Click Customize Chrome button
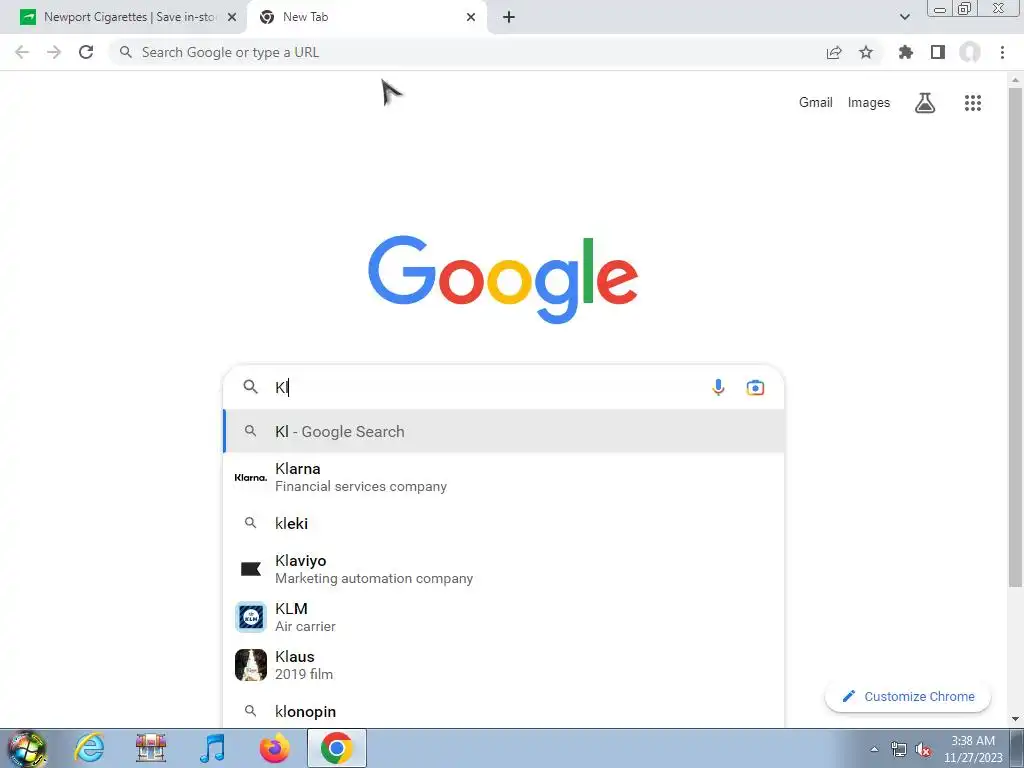This screenshot has height=768, width=1024. [908, 696]
